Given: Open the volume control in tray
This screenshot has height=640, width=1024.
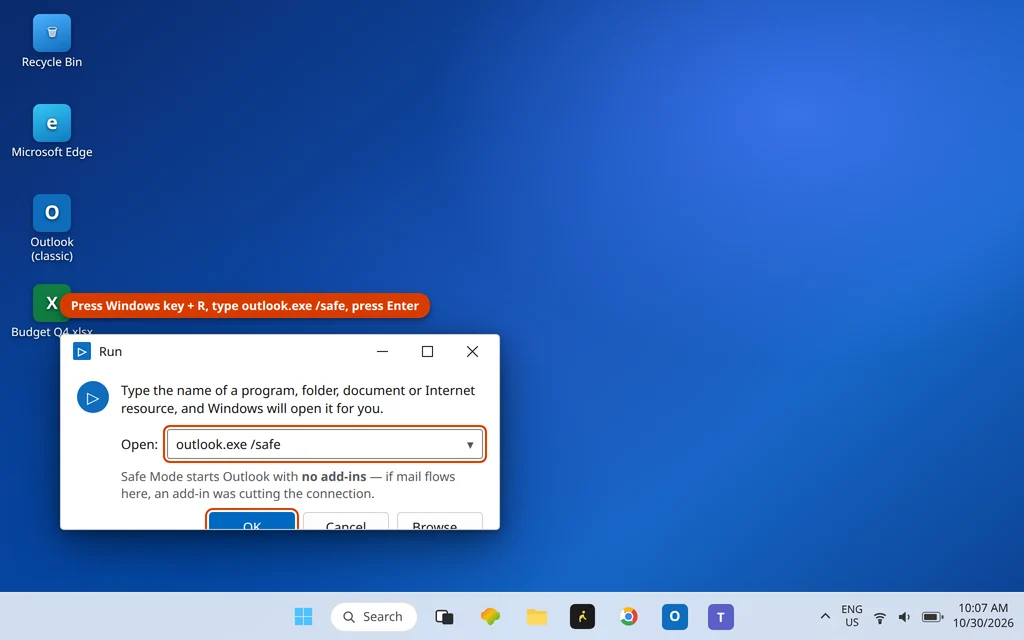Looking at the screenshot, I should tap(904, 617).
